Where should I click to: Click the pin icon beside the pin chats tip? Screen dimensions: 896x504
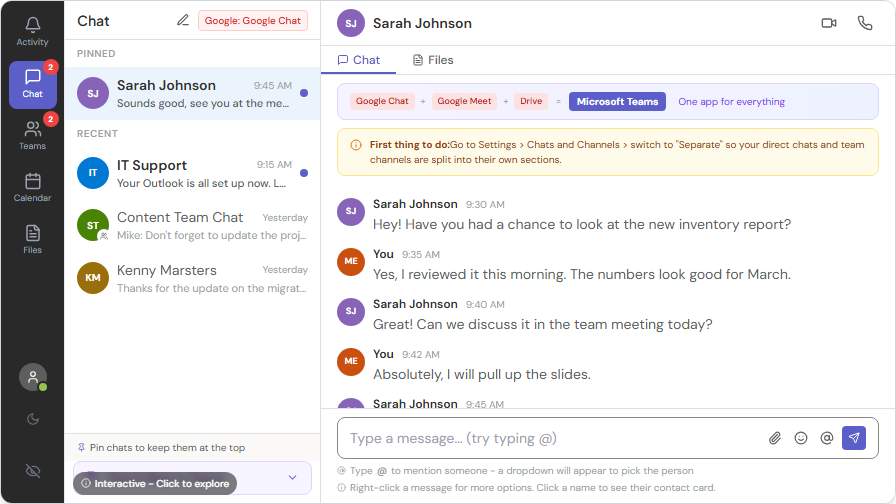click(x=82, y=447)
